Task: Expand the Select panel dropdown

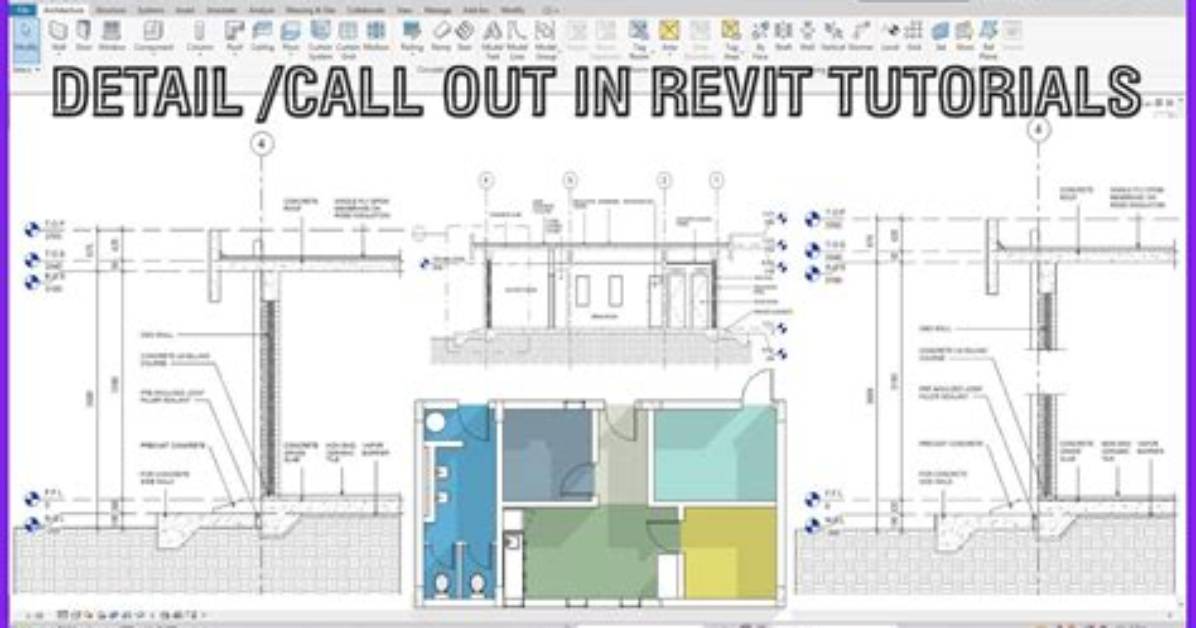Action: coord(25,70)
